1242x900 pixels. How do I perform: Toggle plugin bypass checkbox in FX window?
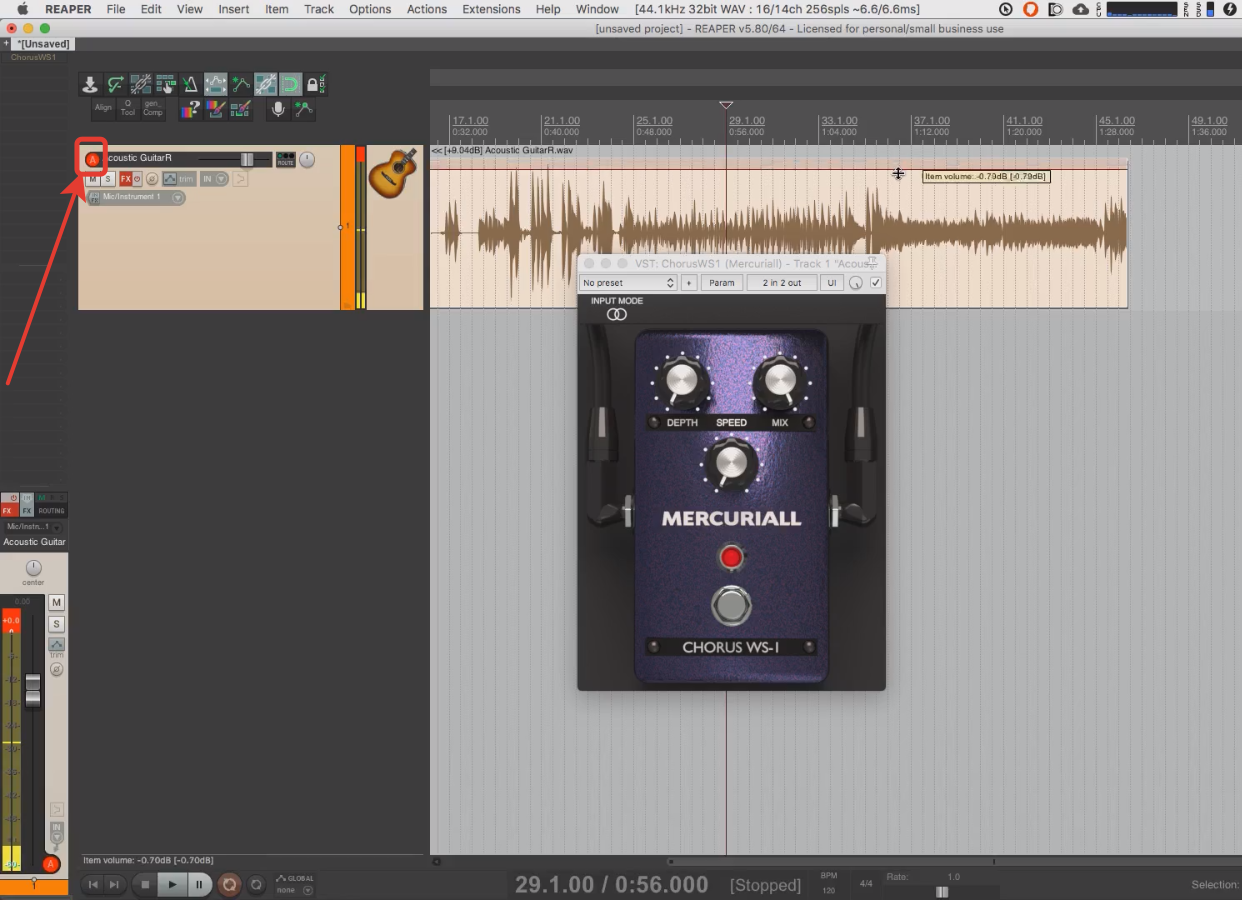876,283
